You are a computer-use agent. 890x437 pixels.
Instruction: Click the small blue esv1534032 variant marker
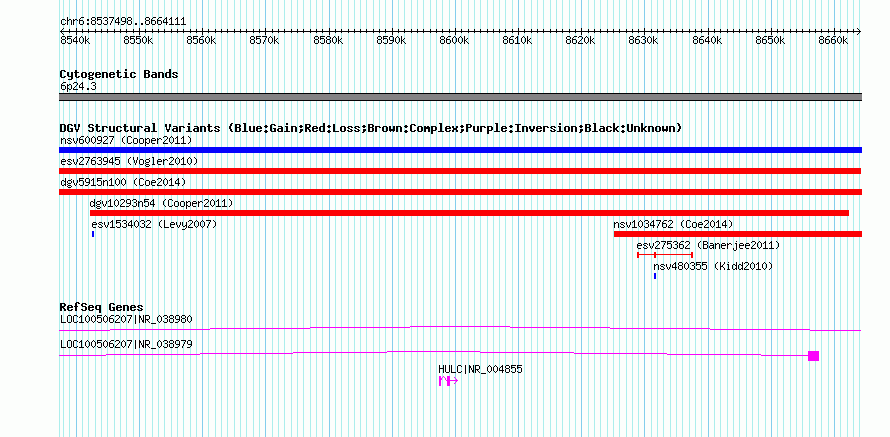tap(93, 234)
